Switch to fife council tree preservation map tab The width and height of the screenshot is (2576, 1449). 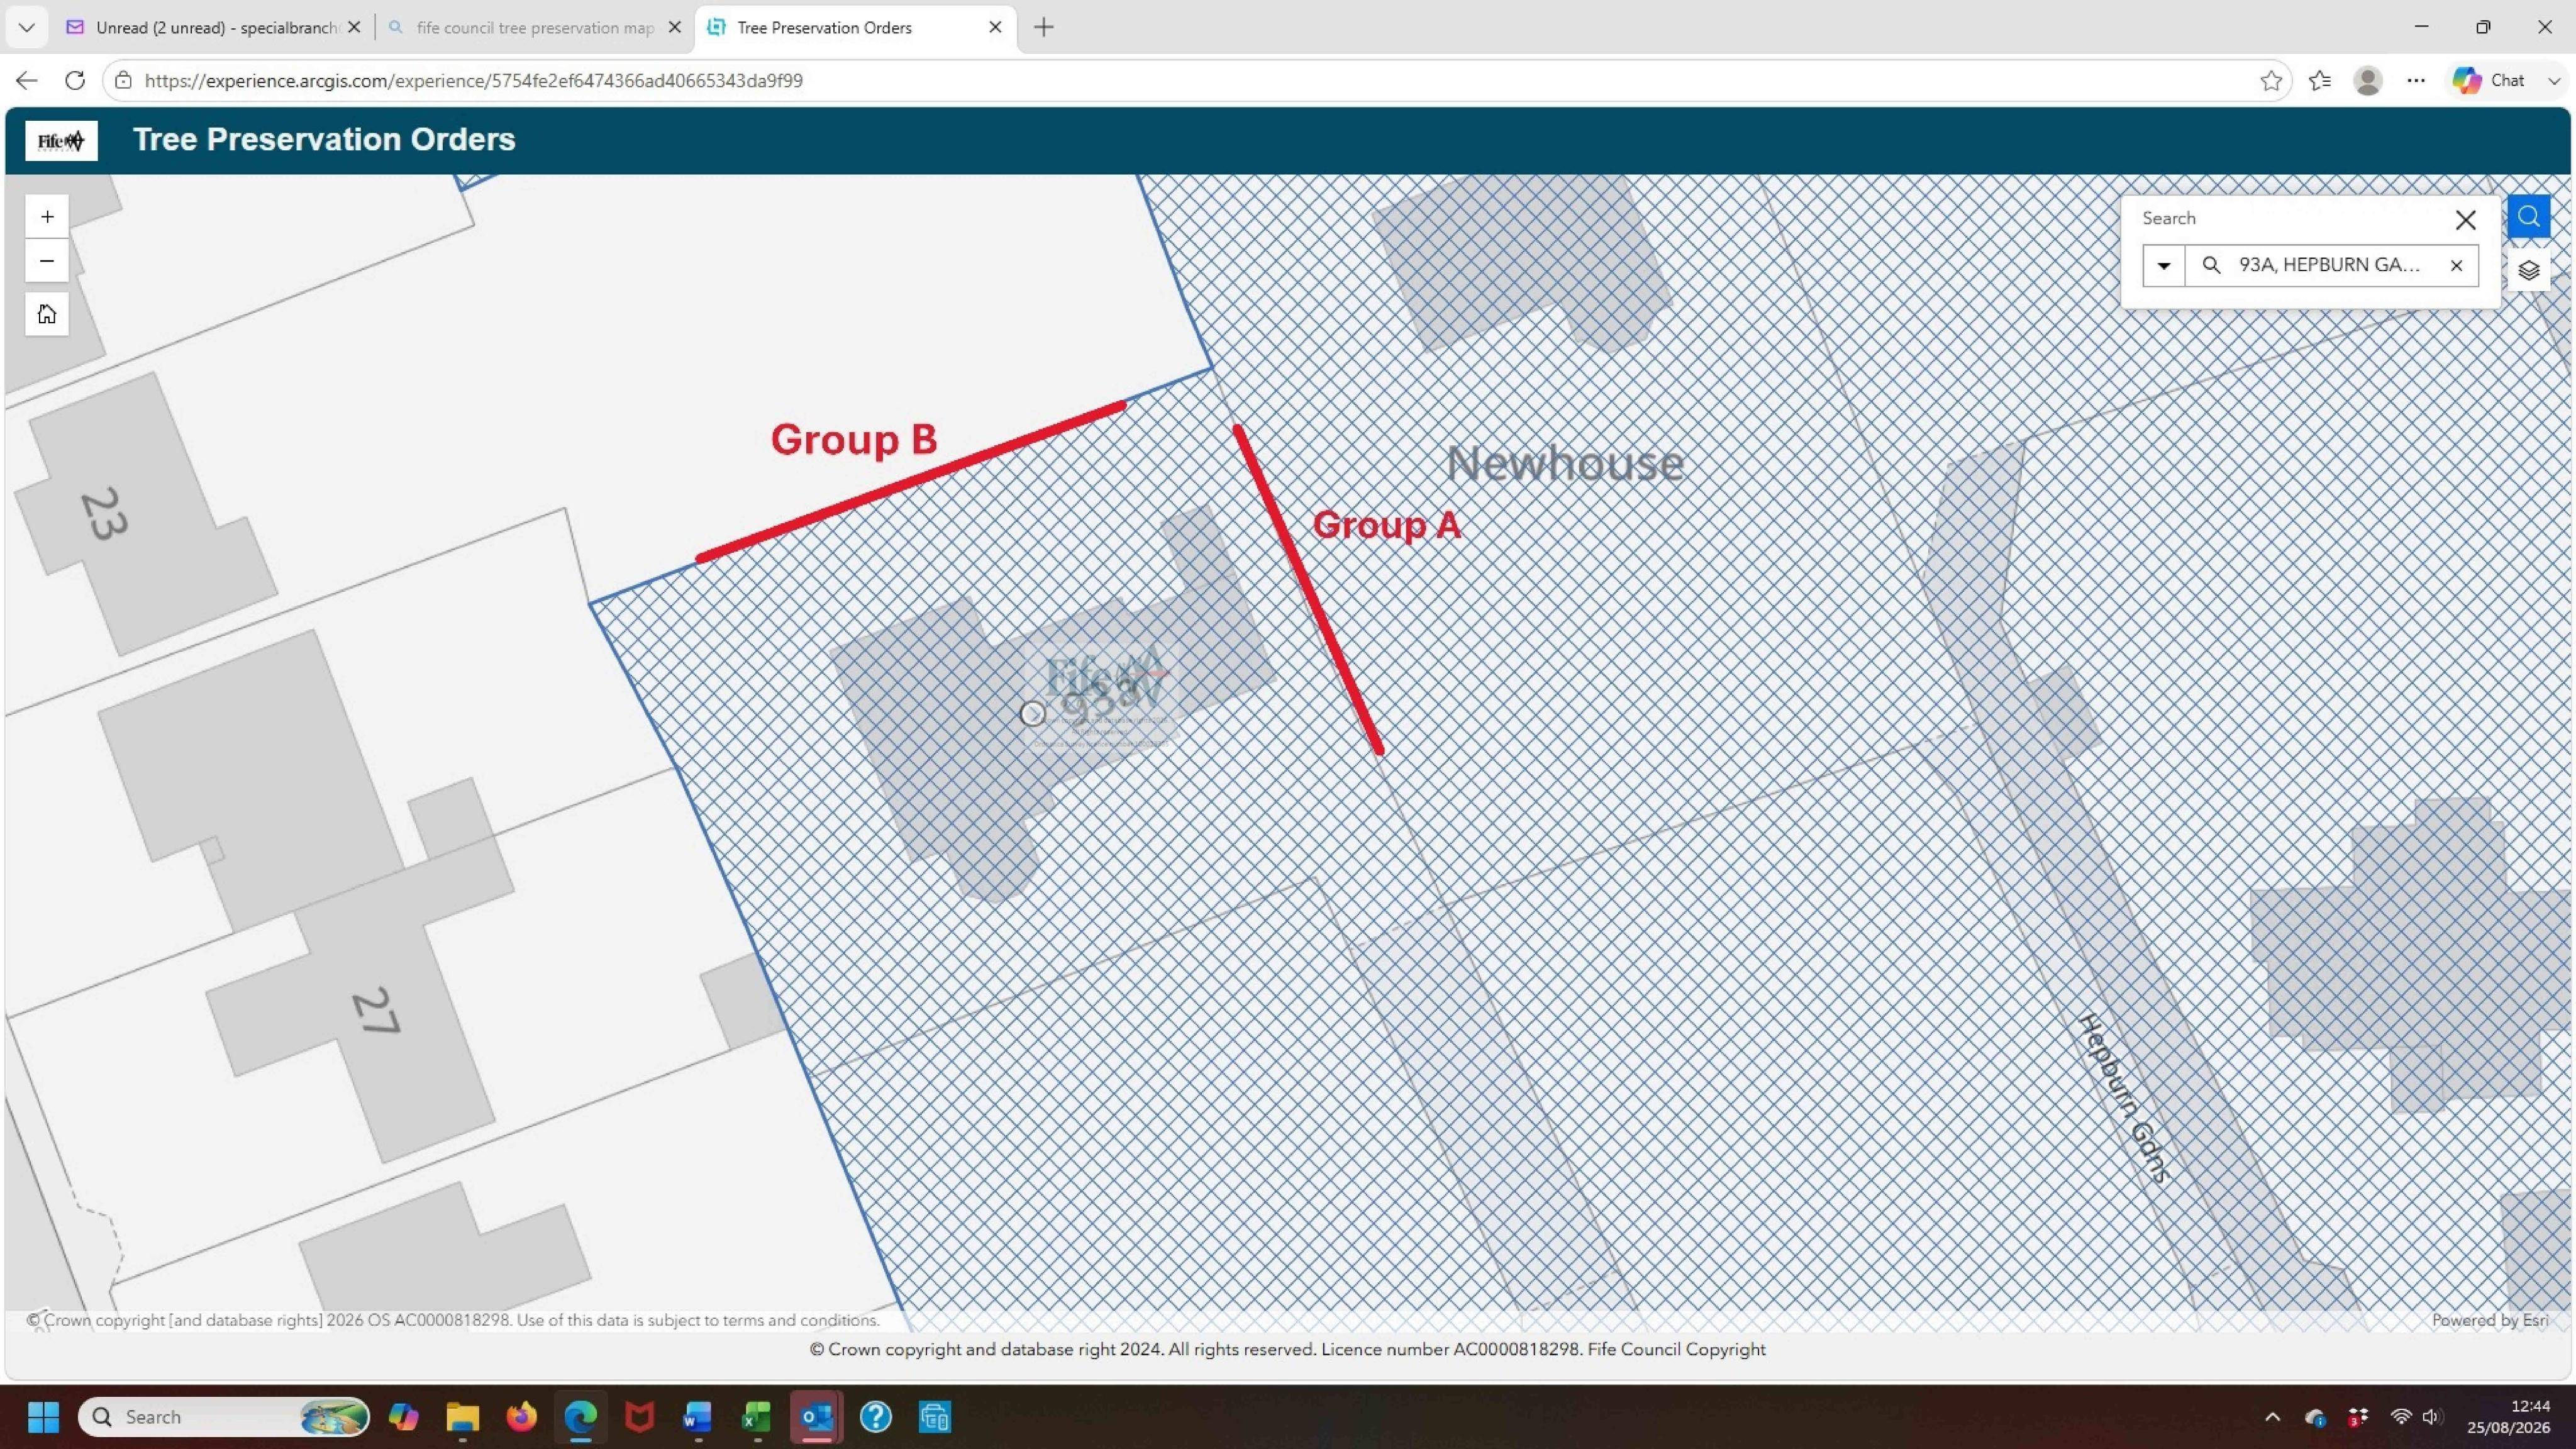(x=535, y=28)
